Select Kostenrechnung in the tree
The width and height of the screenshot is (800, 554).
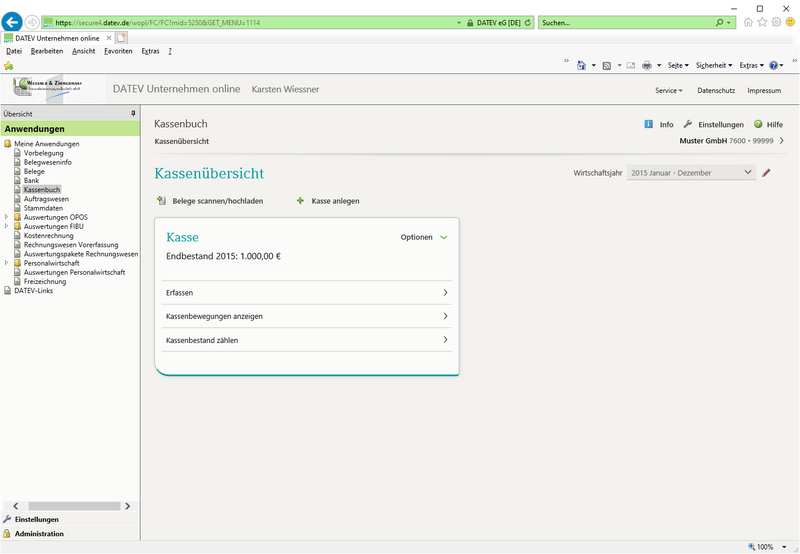tap(48, 235)
